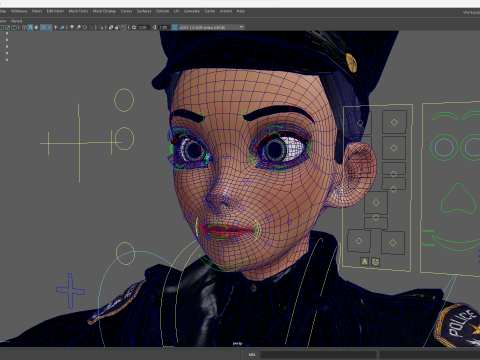Toggle X-ray active components icon
480x360 pixels.
pyautogui.click(x=117, y=27)
